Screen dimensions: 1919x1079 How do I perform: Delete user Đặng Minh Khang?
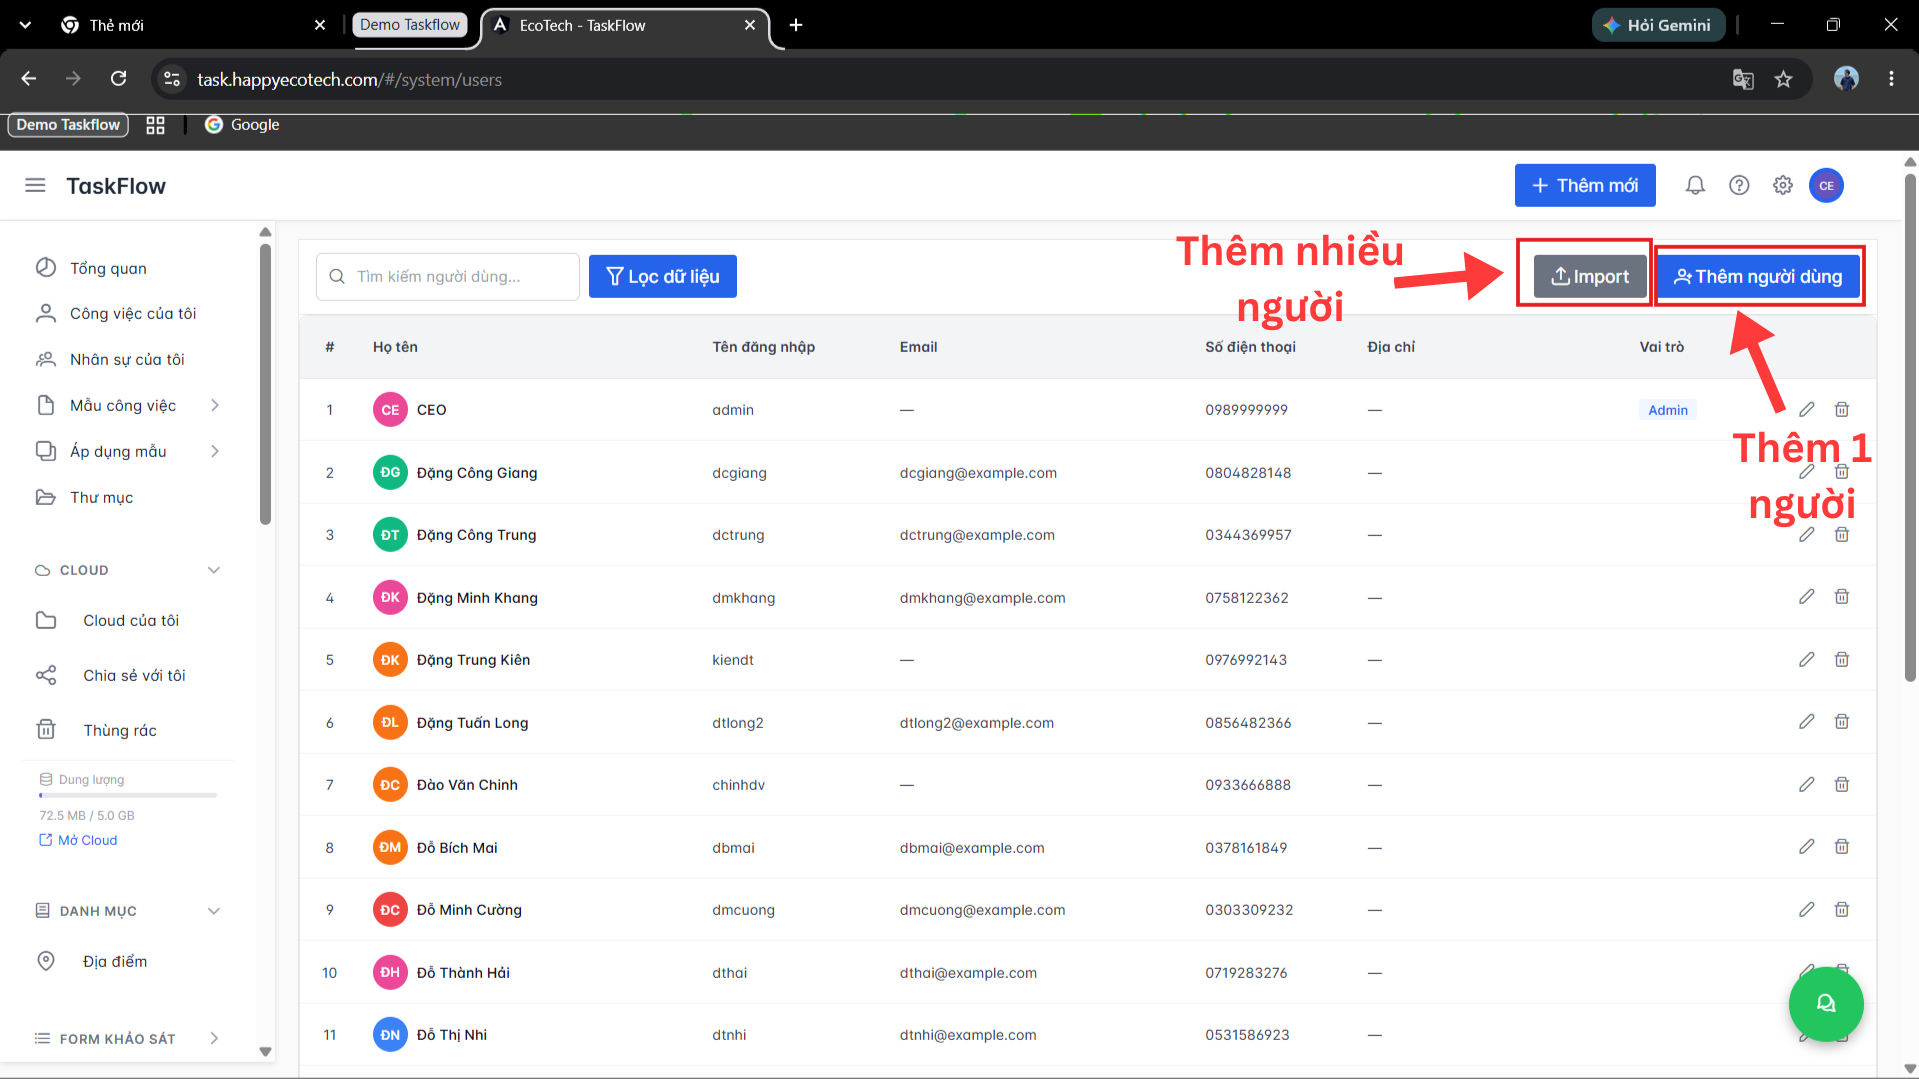tap(1842, 597)
